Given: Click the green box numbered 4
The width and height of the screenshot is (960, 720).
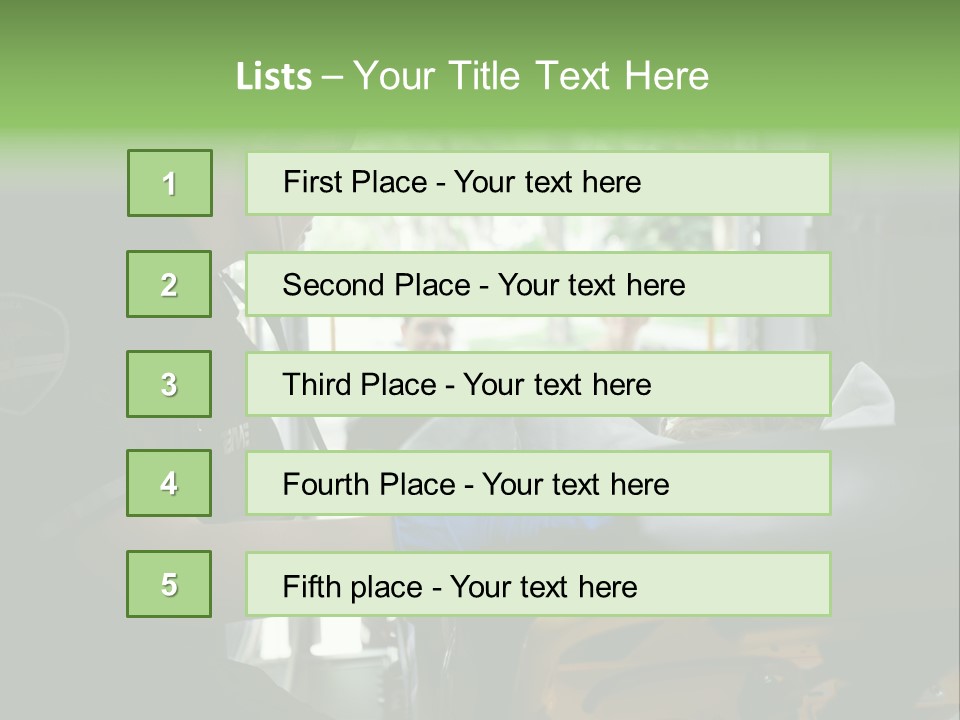Looking at the screenshot, I should pyautogui.click(x=169, y=484).
